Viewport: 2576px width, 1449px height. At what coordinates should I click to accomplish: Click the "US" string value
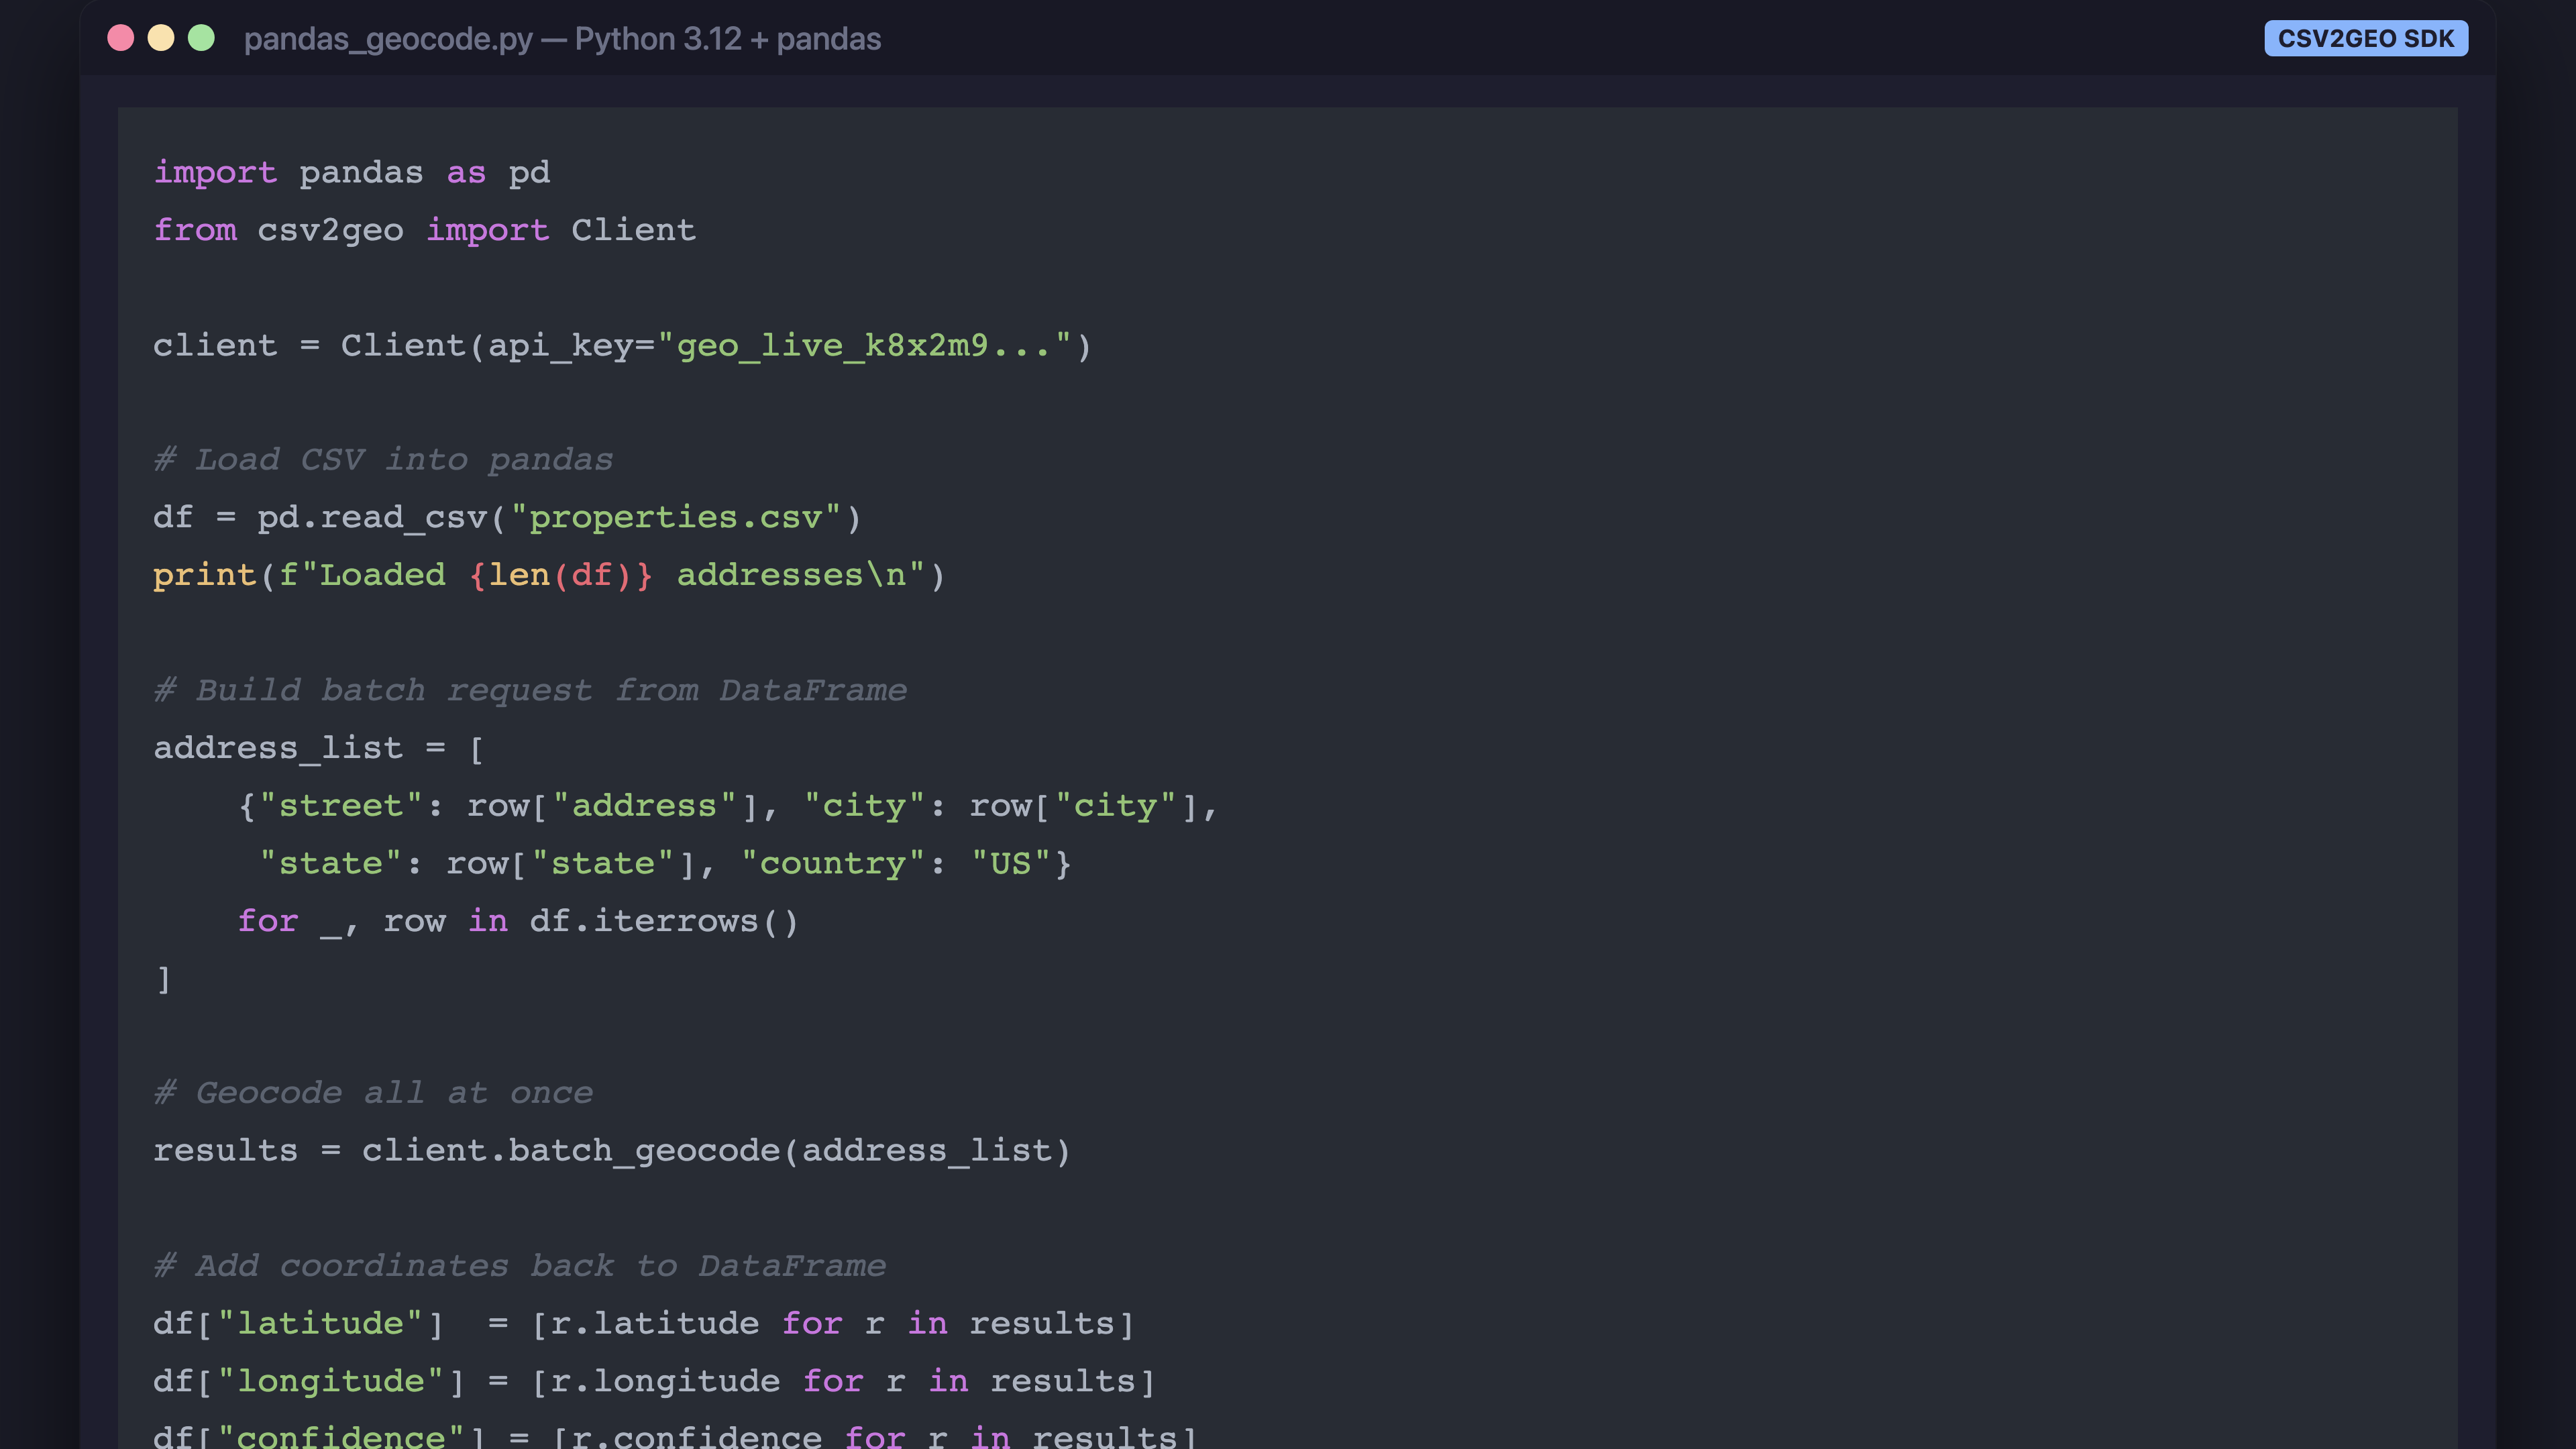[1011, 864]
